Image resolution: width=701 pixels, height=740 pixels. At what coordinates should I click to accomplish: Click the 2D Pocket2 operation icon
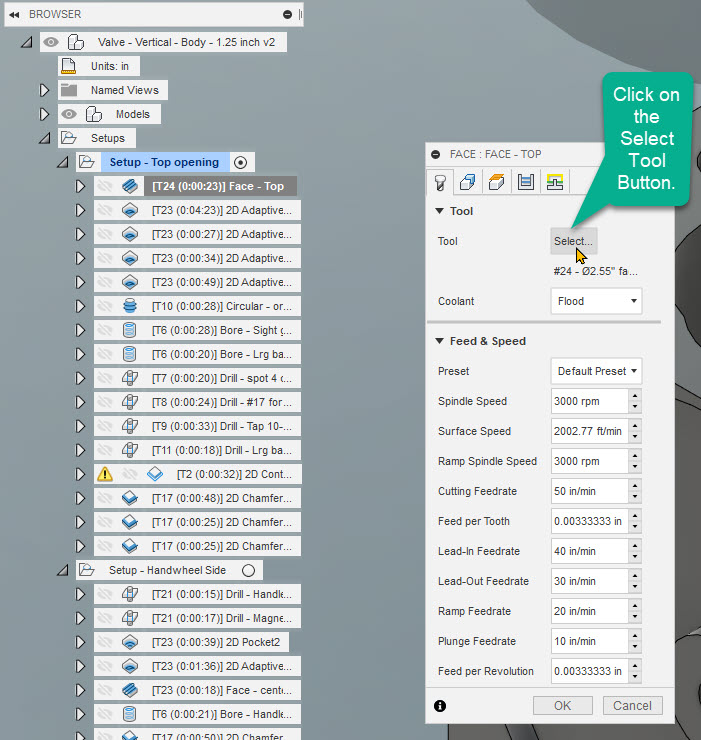point(130,642)
